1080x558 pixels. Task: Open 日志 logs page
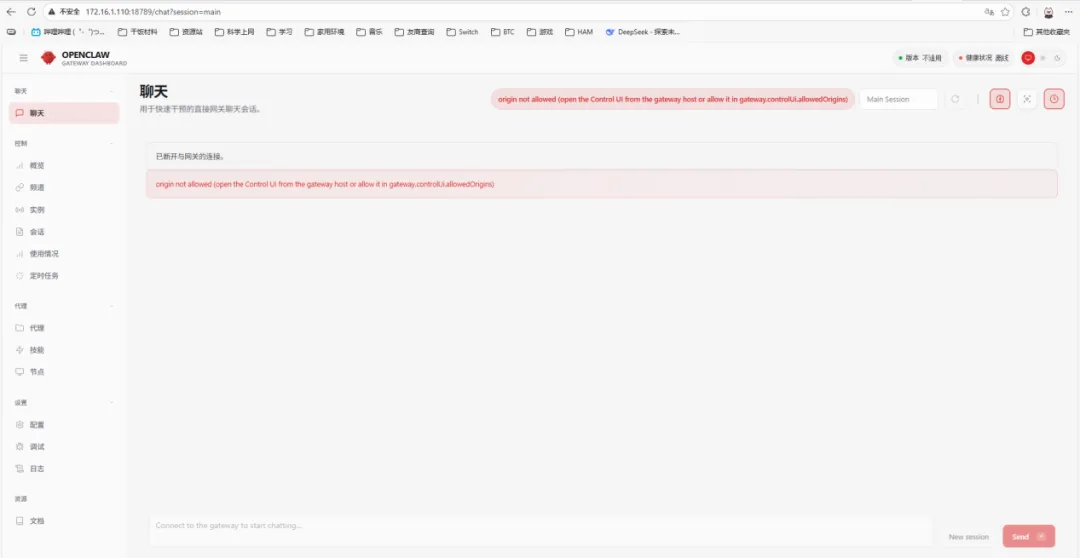64,469
